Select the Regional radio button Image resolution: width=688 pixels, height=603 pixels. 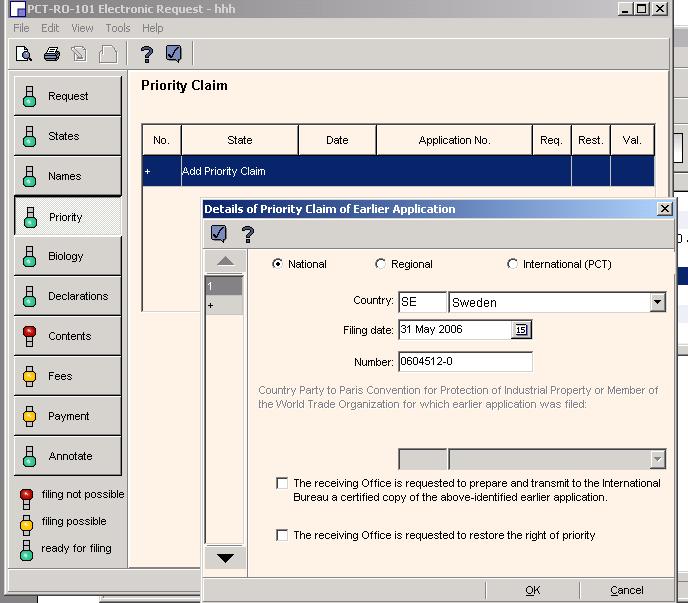pos(380,264)
